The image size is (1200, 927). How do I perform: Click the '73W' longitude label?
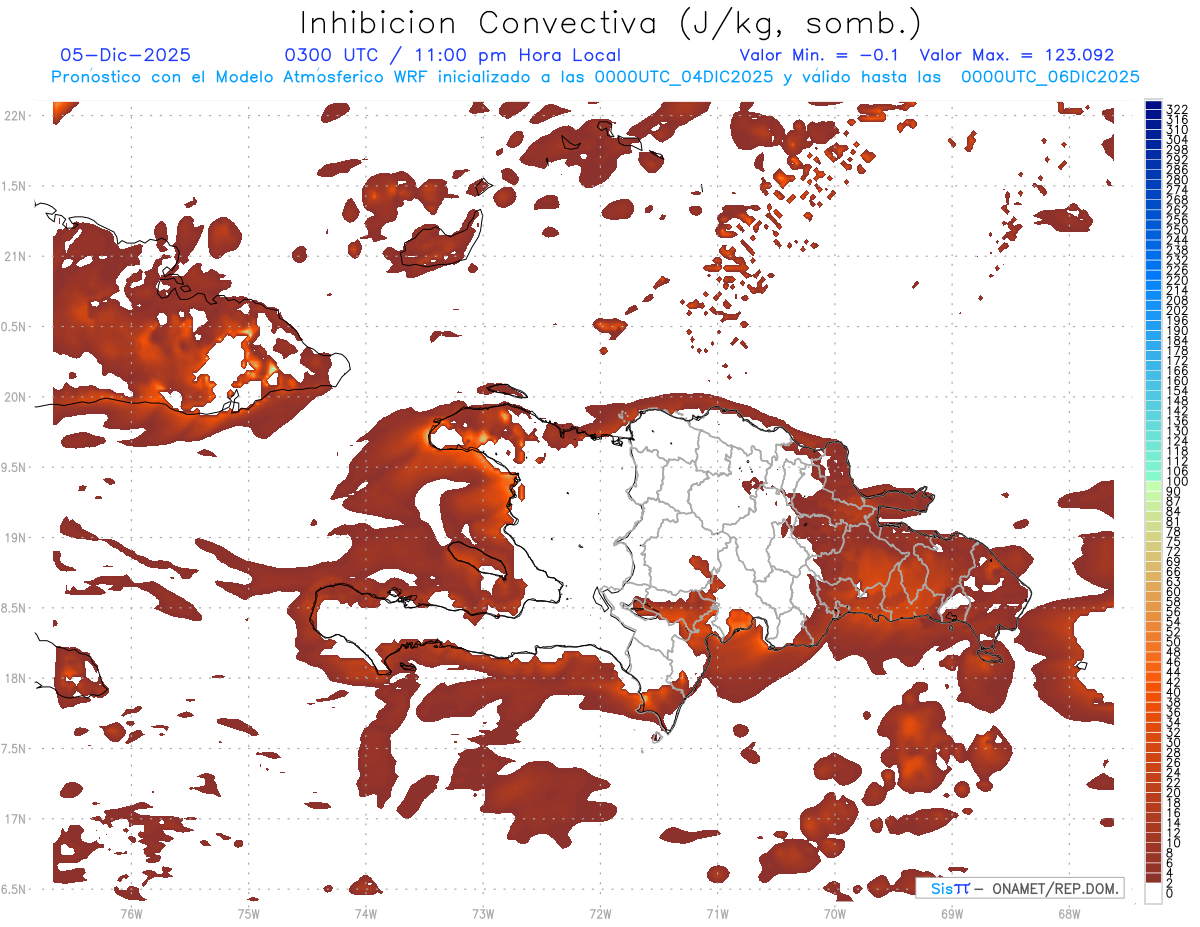[x=483, y=913]
